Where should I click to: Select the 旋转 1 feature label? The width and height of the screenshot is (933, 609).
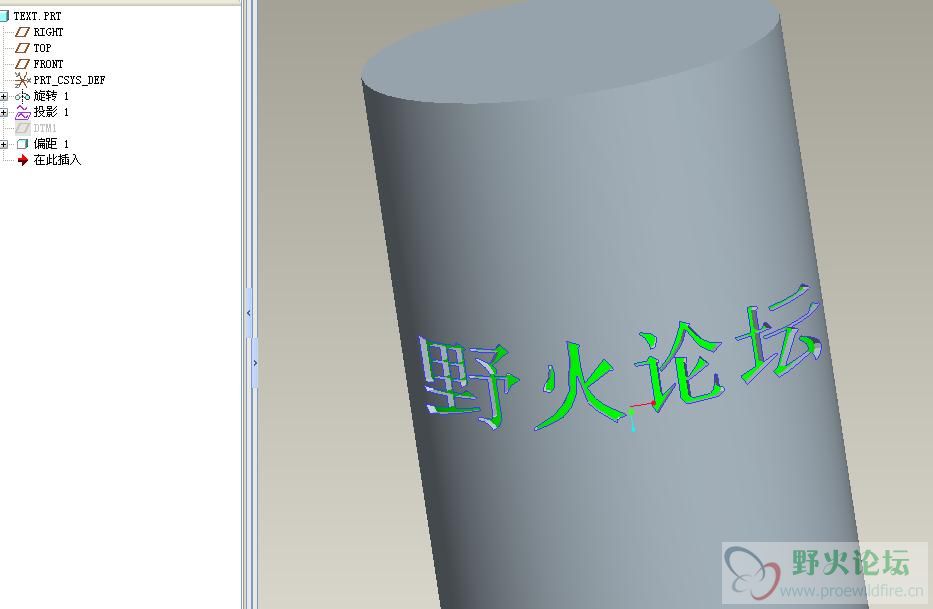[x=51, y=96]
